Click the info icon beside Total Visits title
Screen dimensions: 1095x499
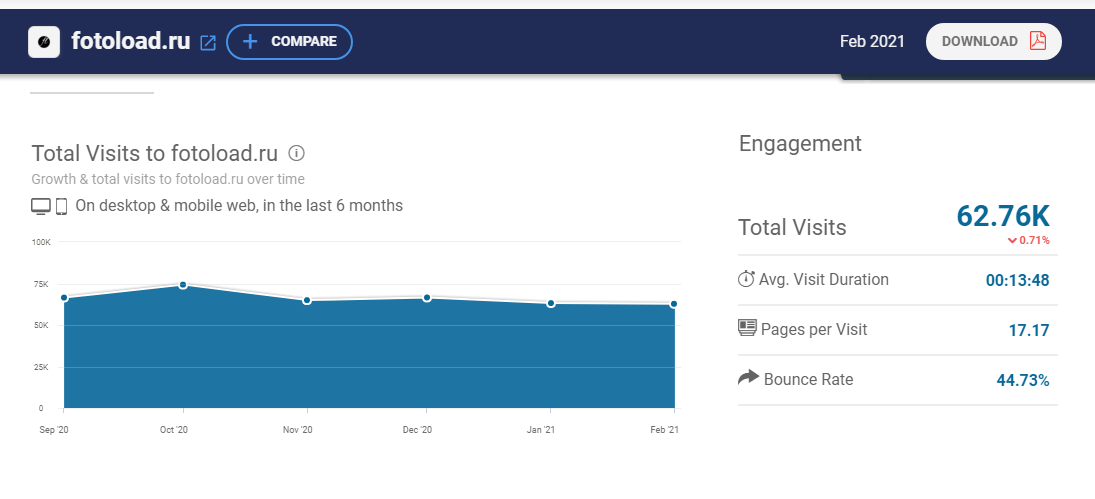pyautogui.click(x=296, y=153)
